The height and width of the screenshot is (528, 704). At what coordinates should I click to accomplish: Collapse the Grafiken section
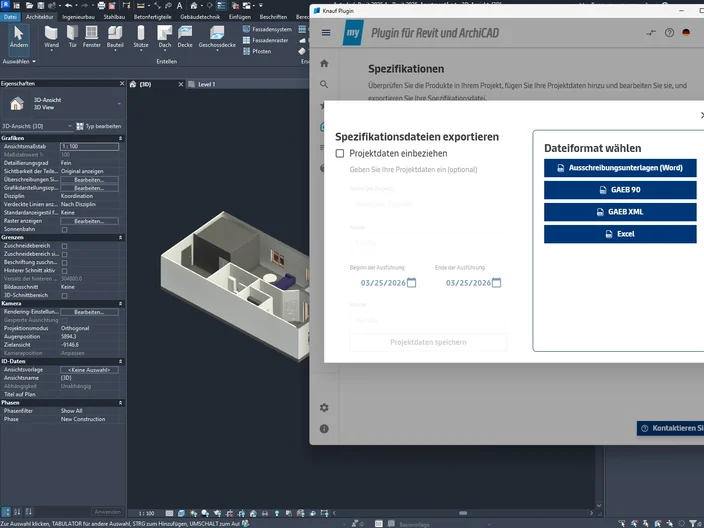[120, 138]
